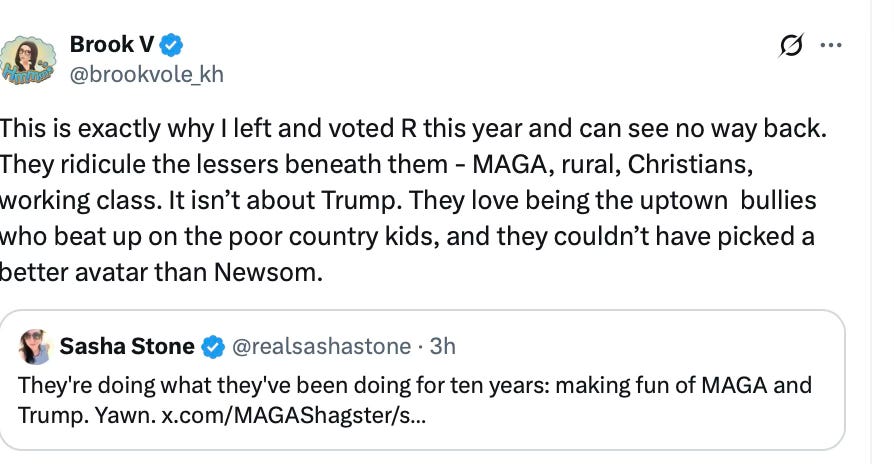
Task: Click the Sasha Stone display name
Action: pyautogui.click(x=127, y=347)
